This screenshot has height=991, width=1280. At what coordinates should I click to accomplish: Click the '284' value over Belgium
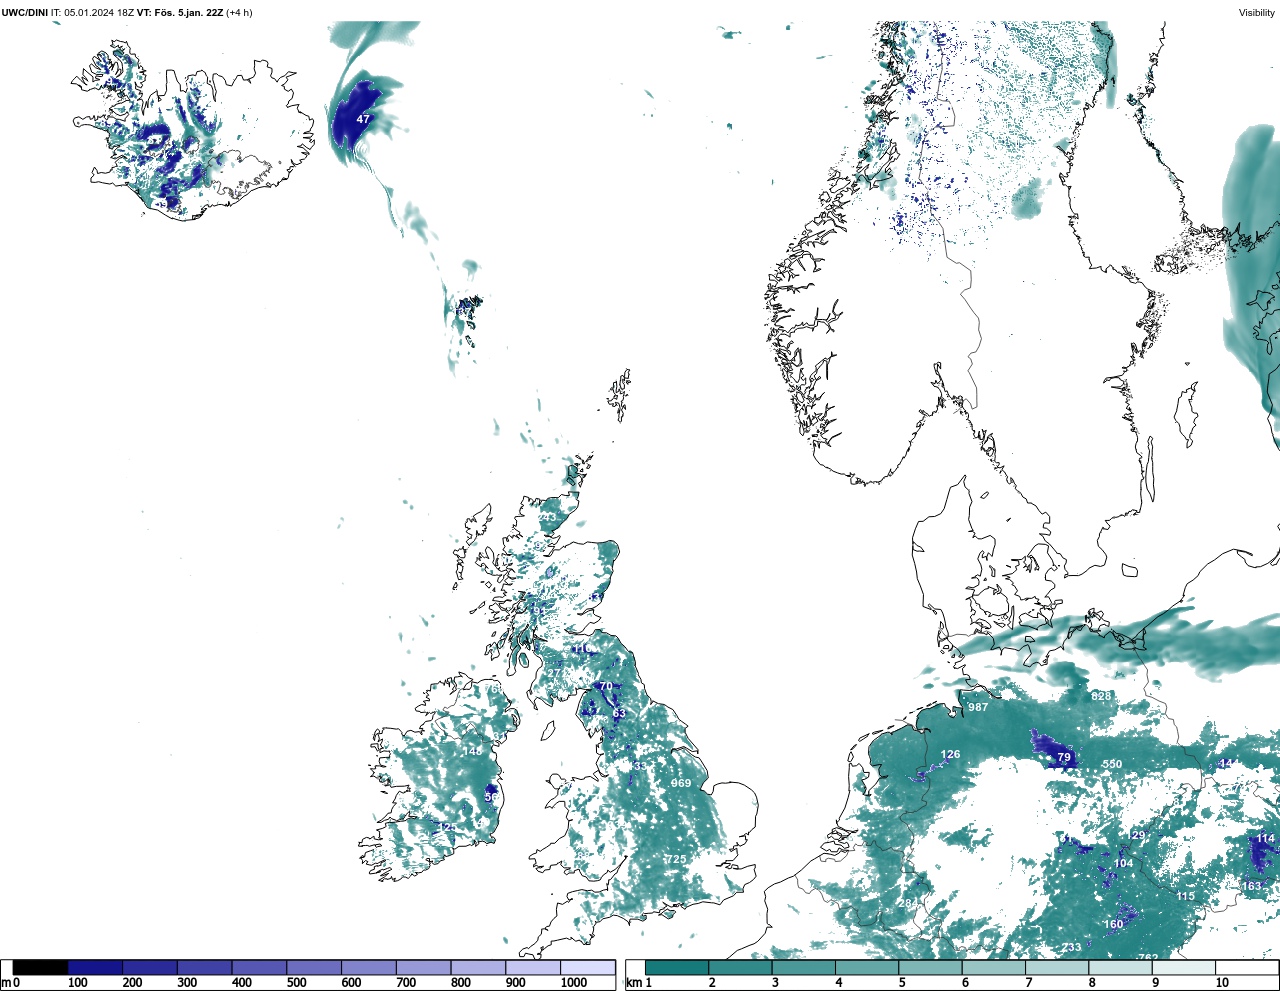pos(907,904)
